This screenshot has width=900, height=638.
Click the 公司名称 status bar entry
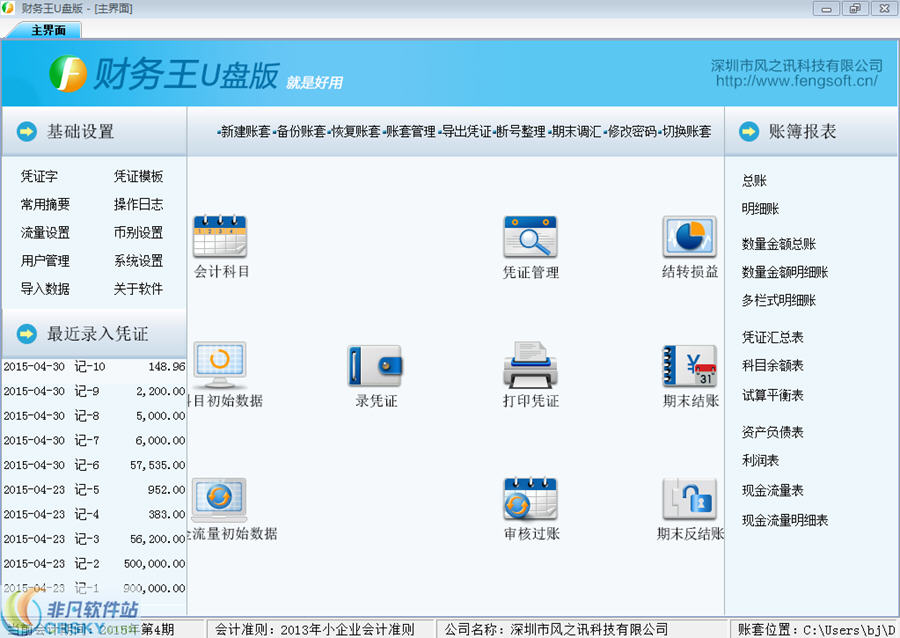click(x=581, y=629)
